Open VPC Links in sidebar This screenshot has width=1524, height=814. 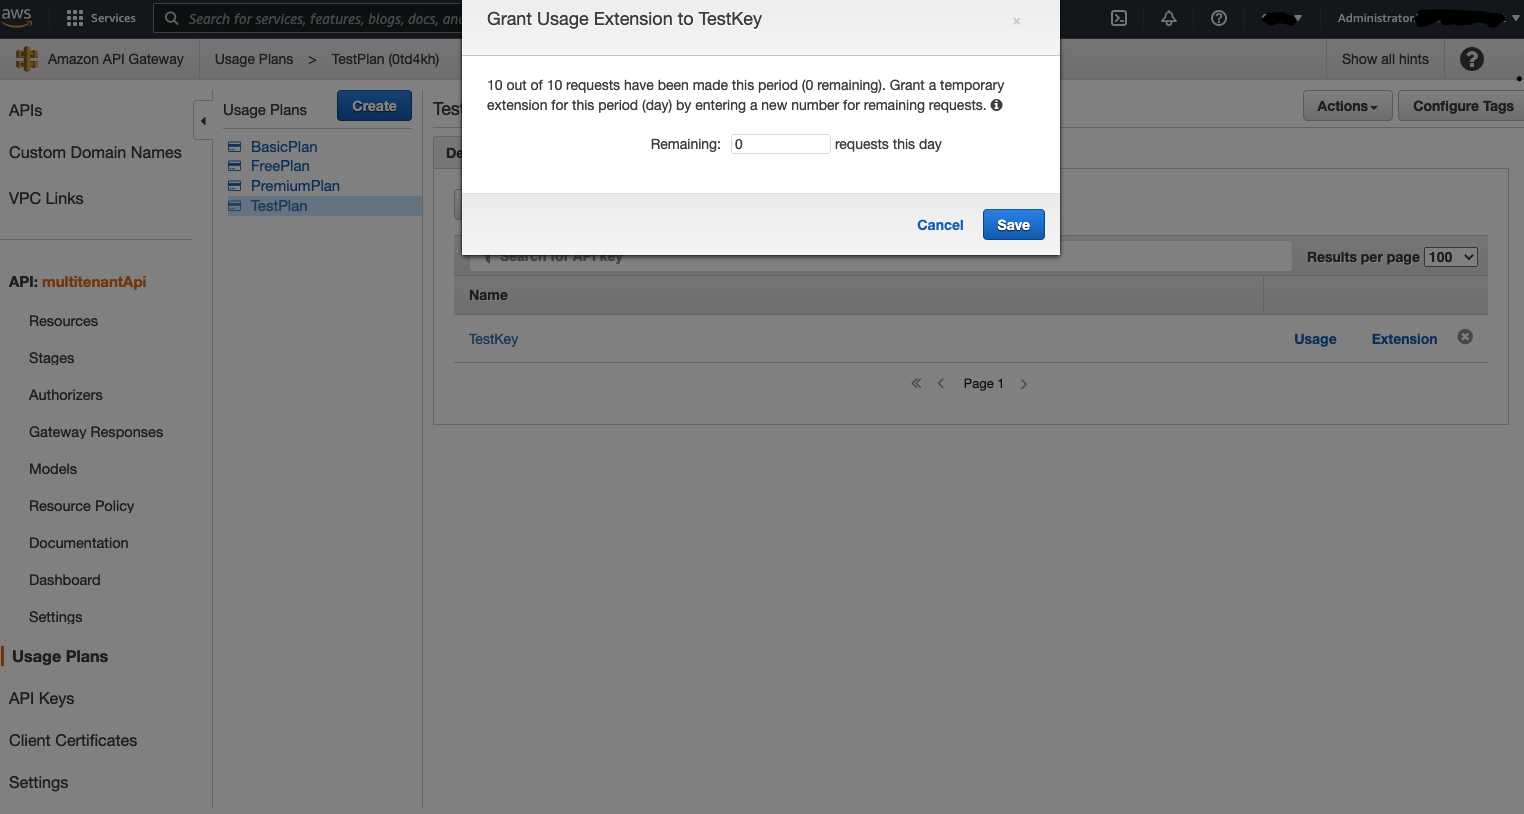(x=46, y=198)
